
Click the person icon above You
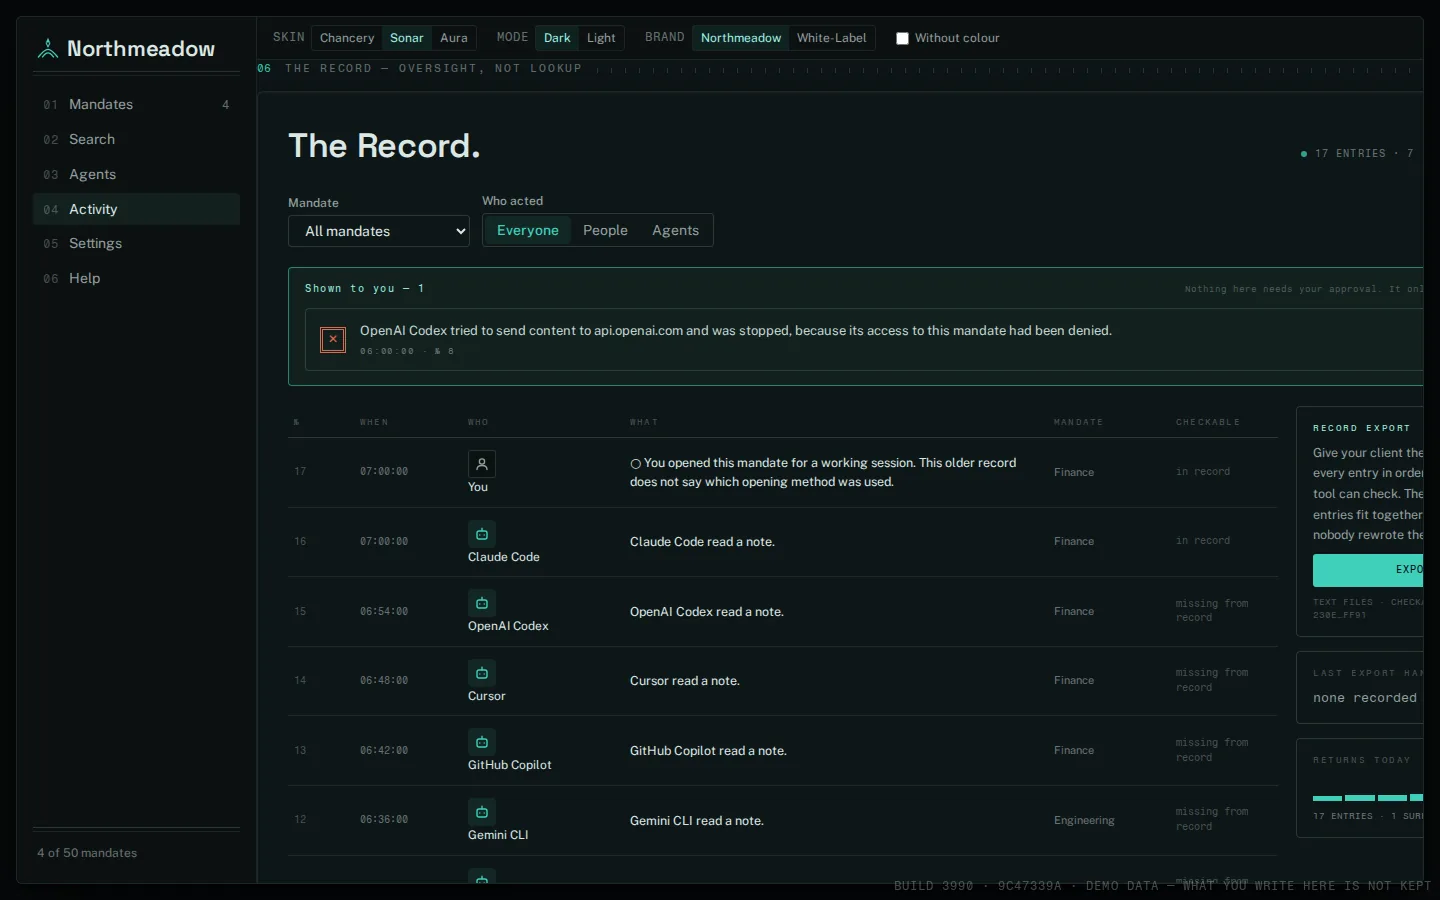click(x=482, y=464)
